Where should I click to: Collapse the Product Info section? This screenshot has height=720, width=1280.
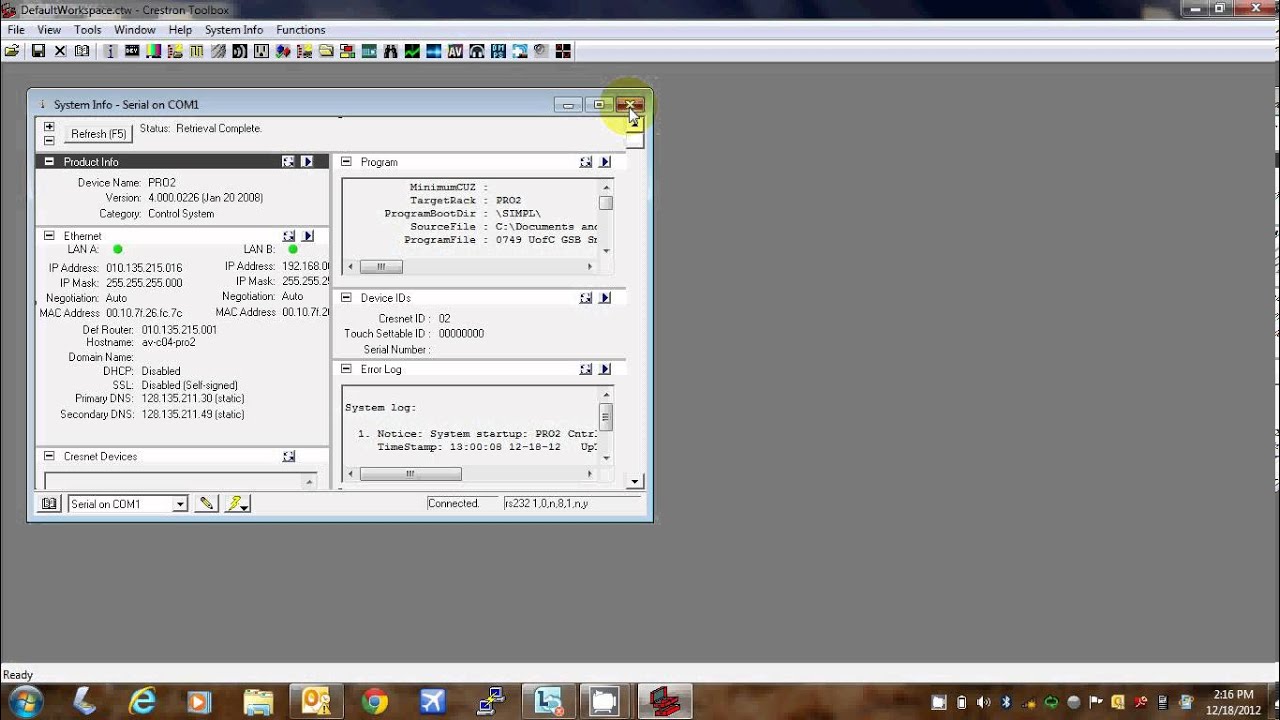[x=49, y=161]
